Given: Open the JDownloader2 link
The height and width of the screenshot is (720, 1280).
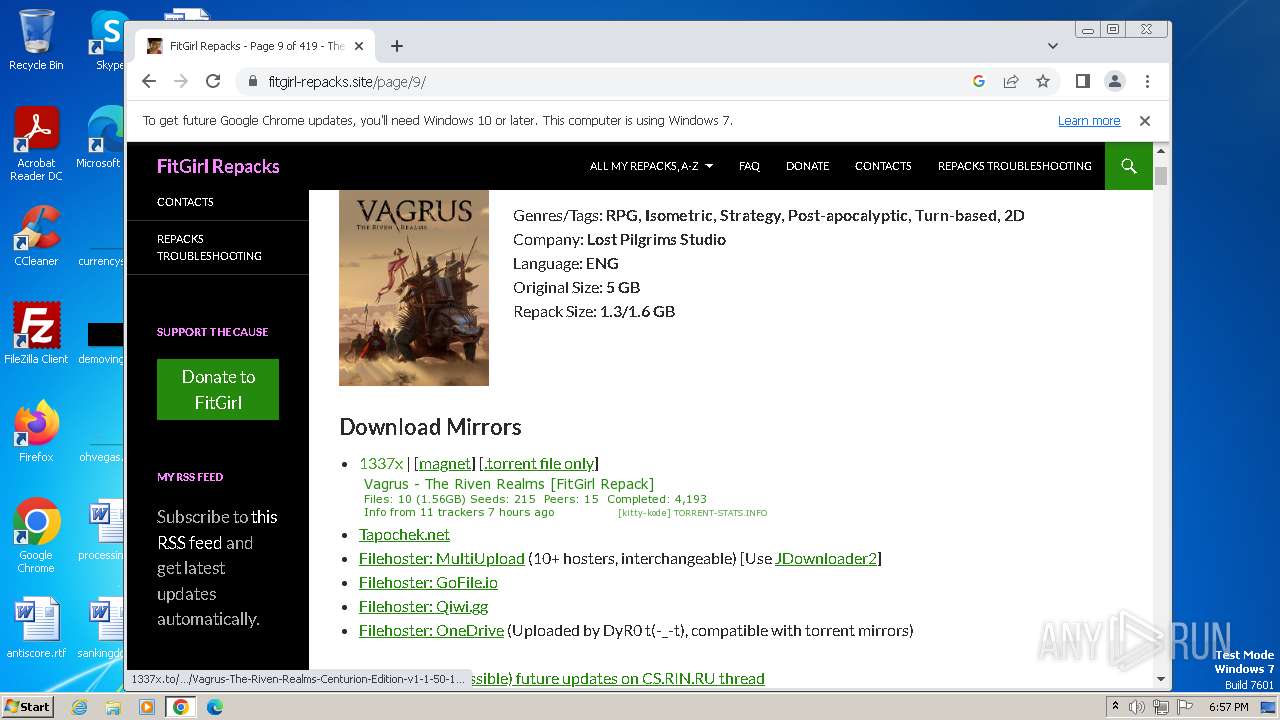Looking at the screenshot, I should [825, 559].
